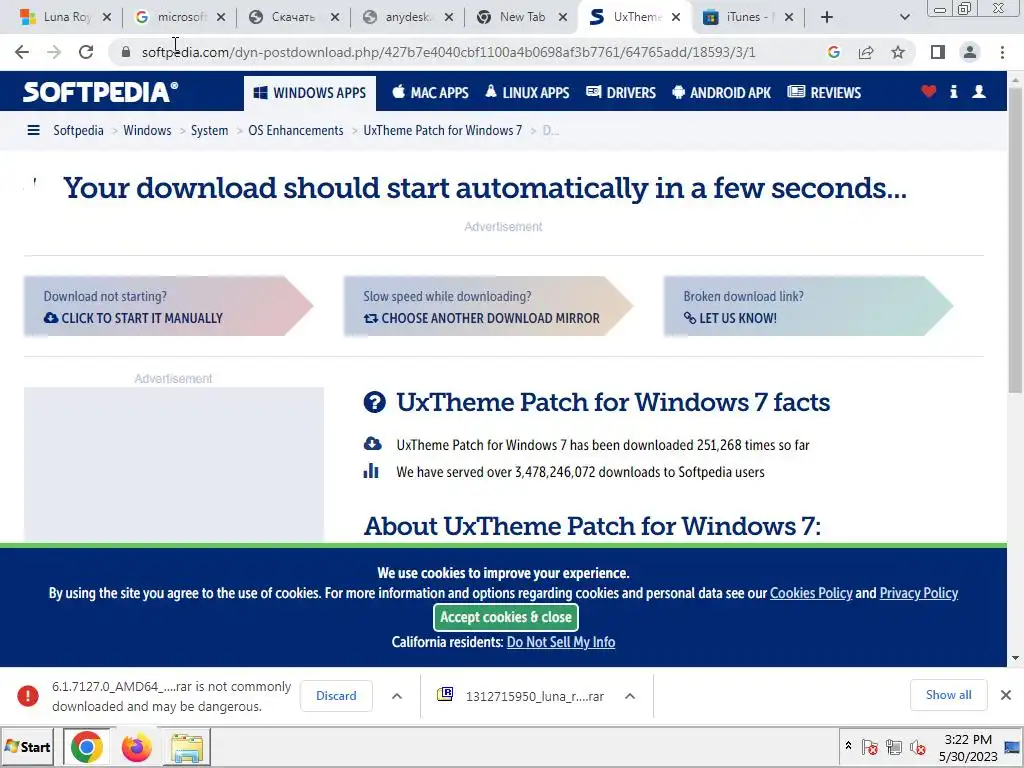Report broken link via Let Us Know

click(808, 306)
